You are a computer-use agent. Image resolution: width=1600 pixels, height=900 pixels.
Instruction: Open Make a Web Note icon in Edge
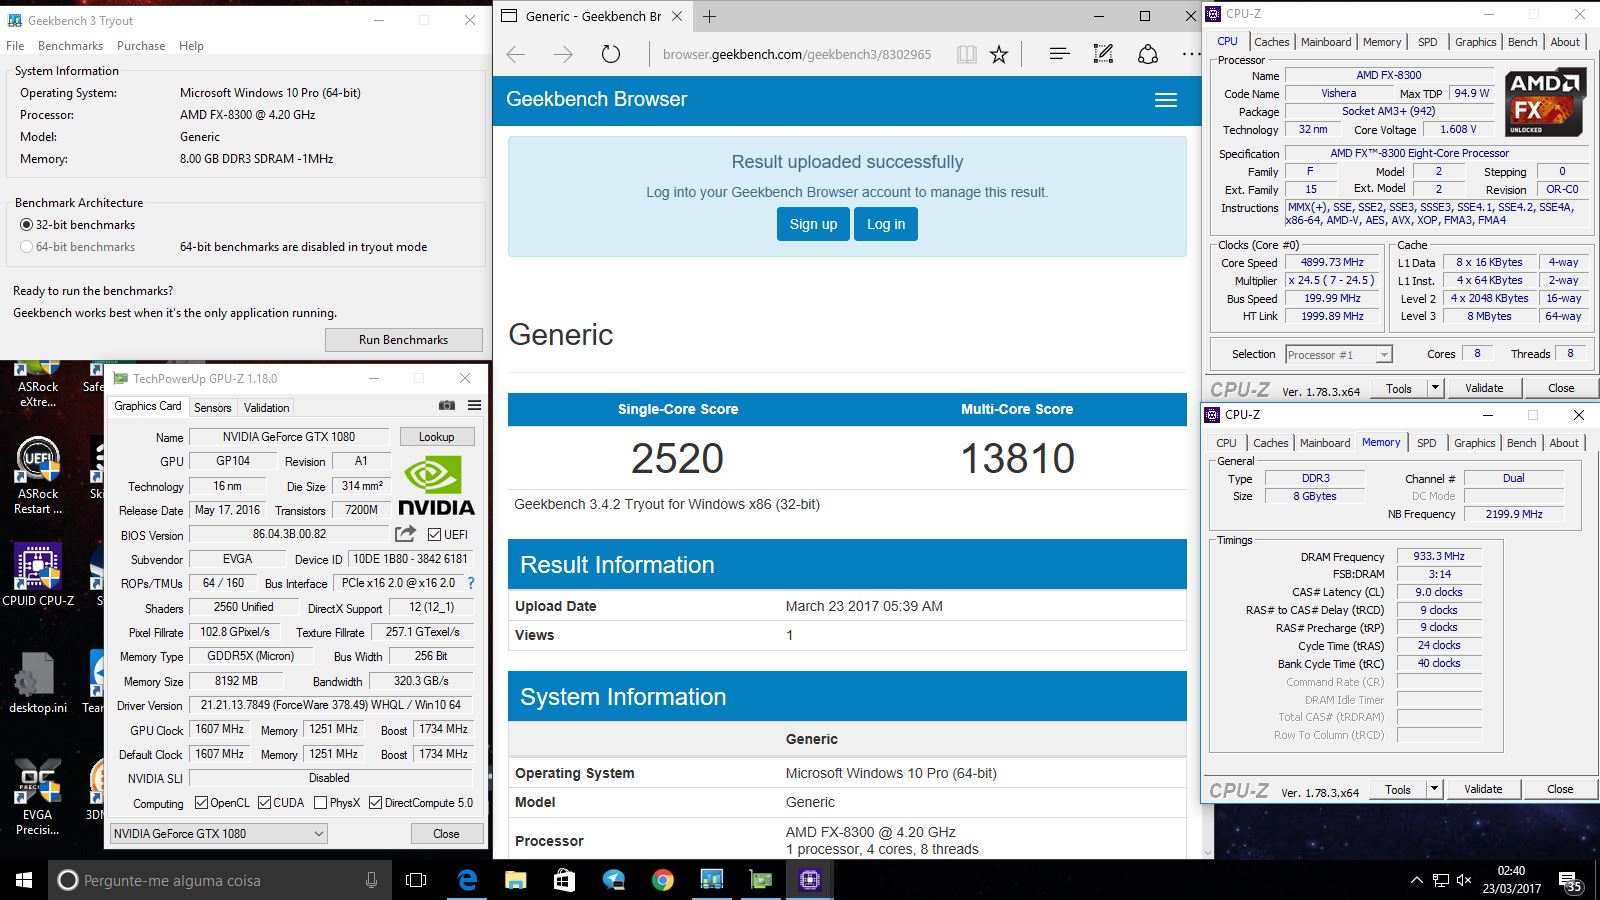[1103, 54]
